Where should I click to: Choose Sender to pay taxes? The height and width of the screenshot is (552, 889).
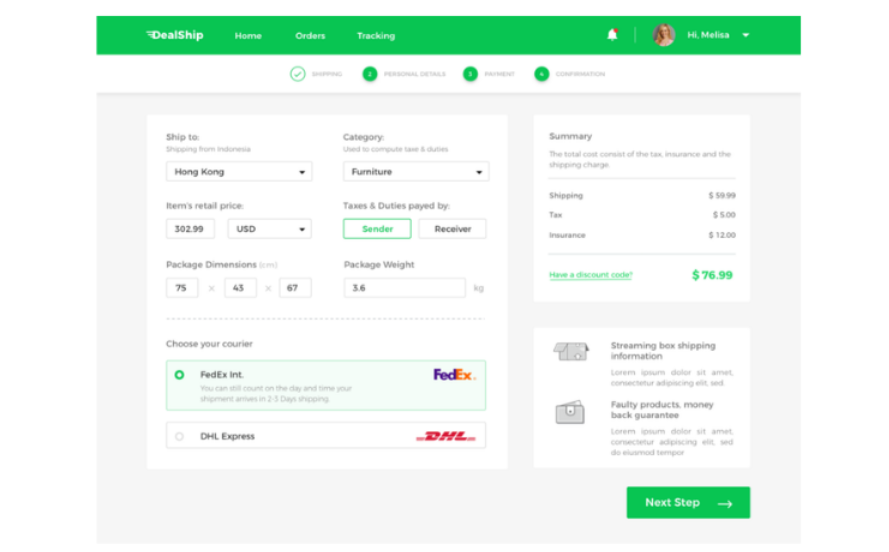377,229
